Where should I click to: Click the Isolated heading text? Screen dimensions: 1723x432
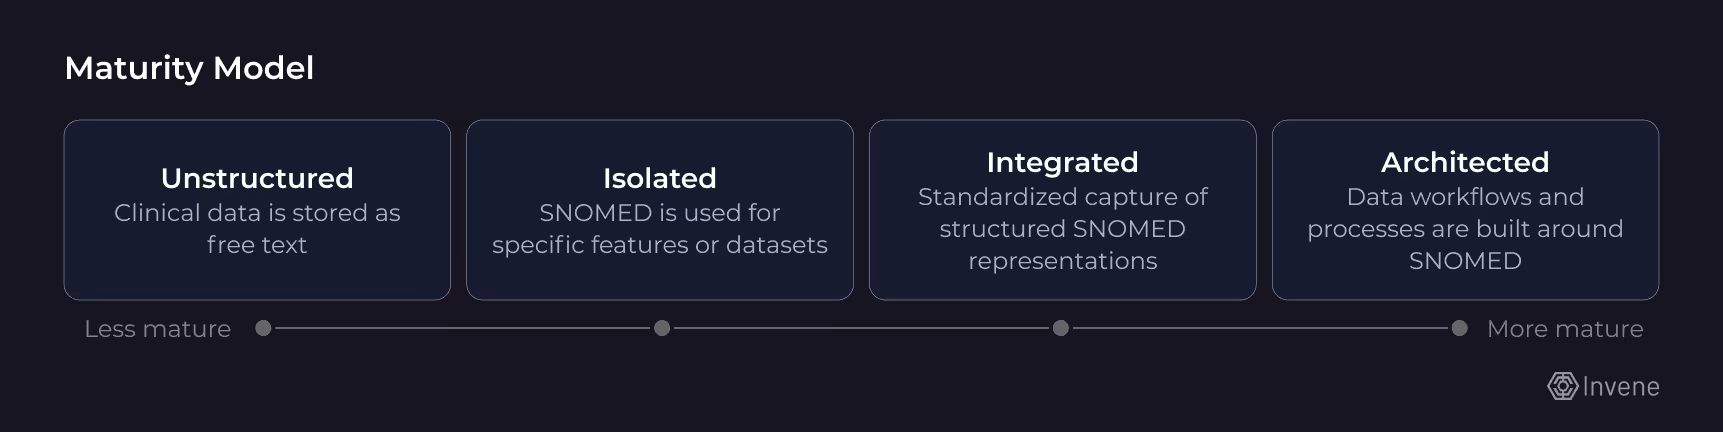660,178
